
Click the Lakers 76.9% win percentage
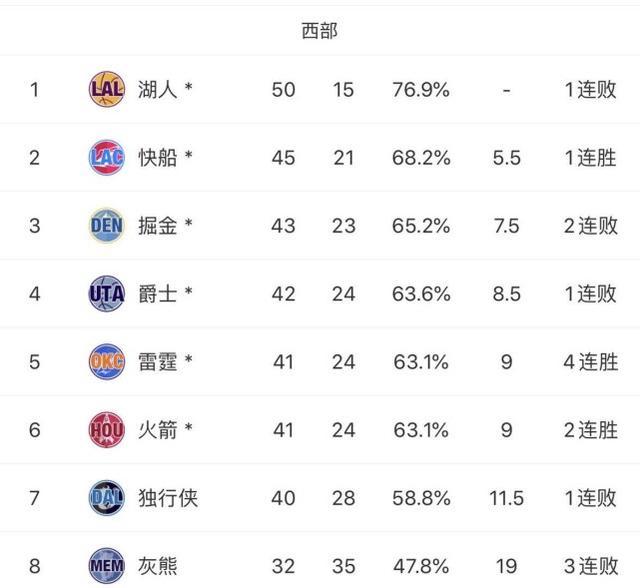click(x=420, y=90)
